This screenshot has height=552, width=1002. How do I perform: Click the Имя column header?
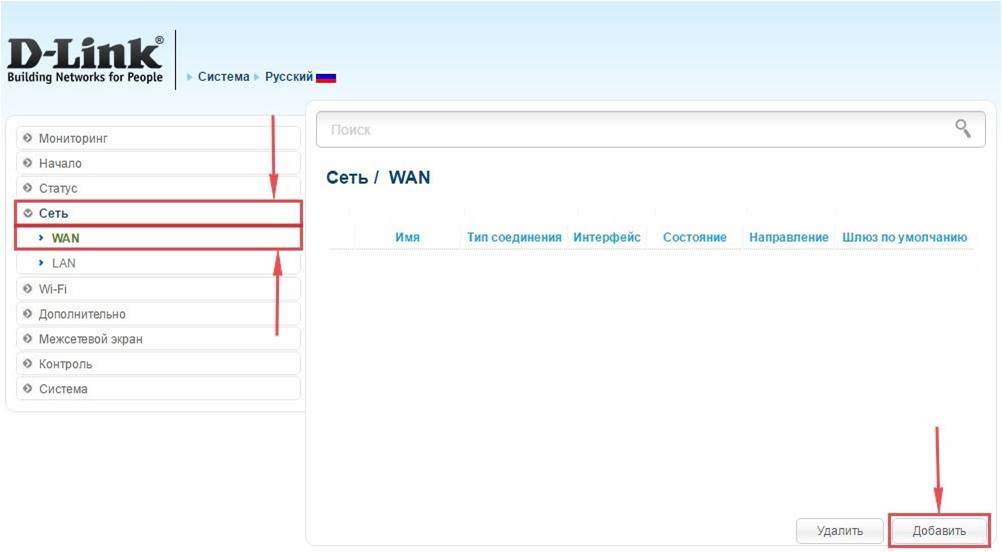[407, 238]
